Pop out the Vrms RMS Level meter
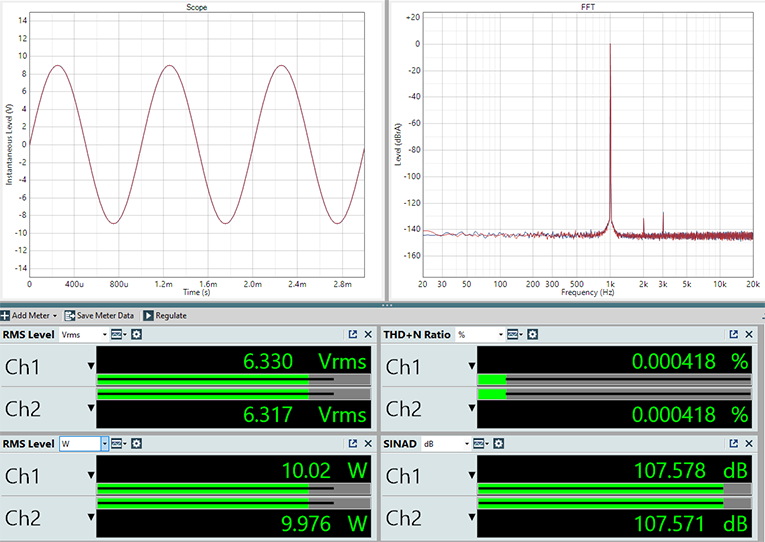 click(352, 334)
